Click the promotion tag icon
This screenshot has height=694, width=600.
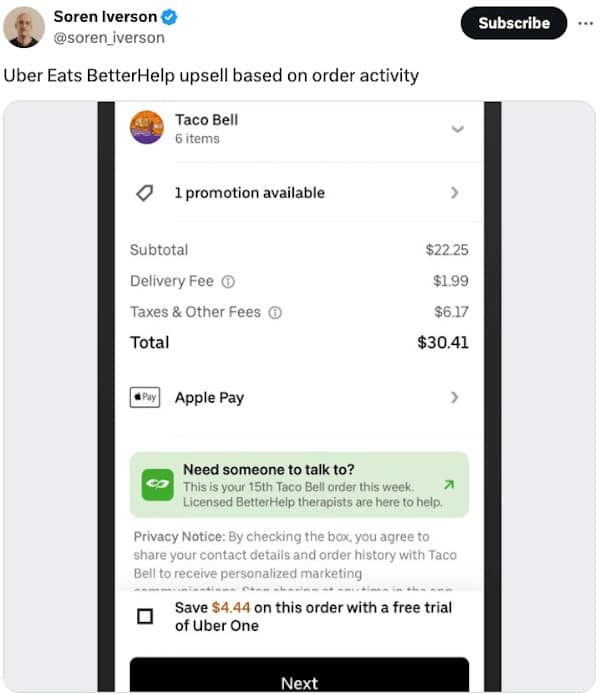click(x=144, y=193)
